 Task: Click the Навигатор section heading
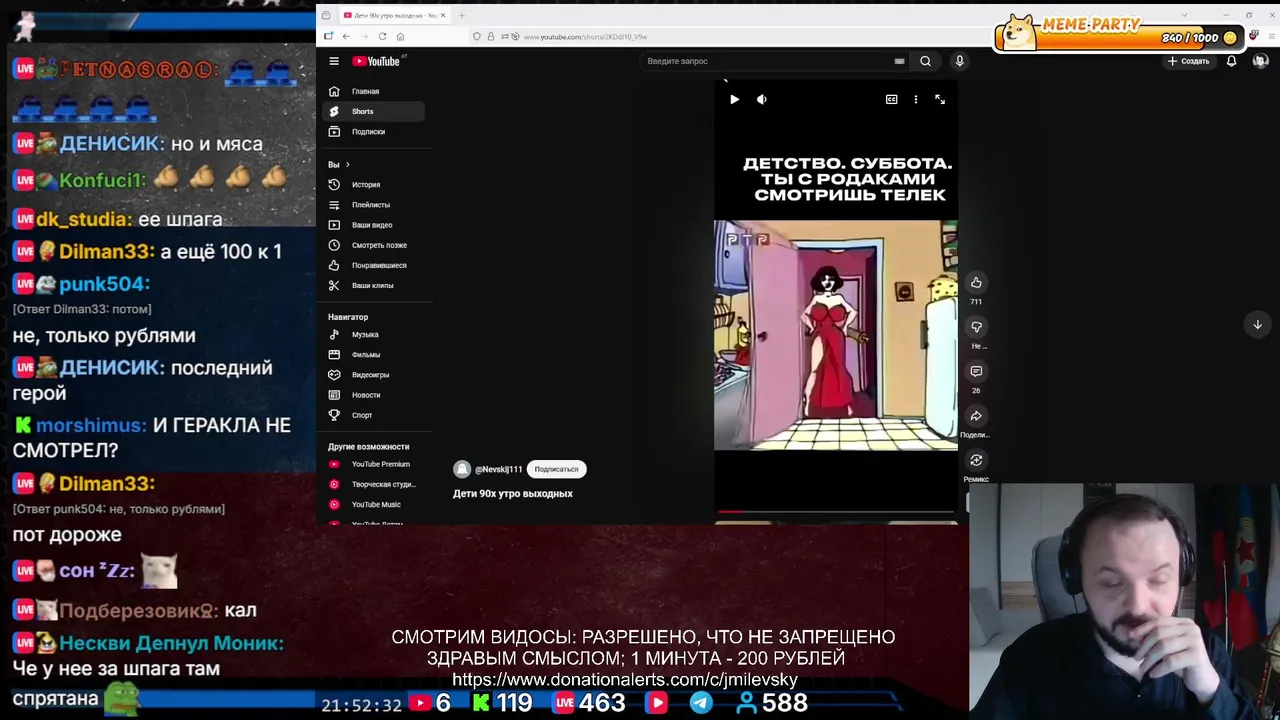coord(348,317)
